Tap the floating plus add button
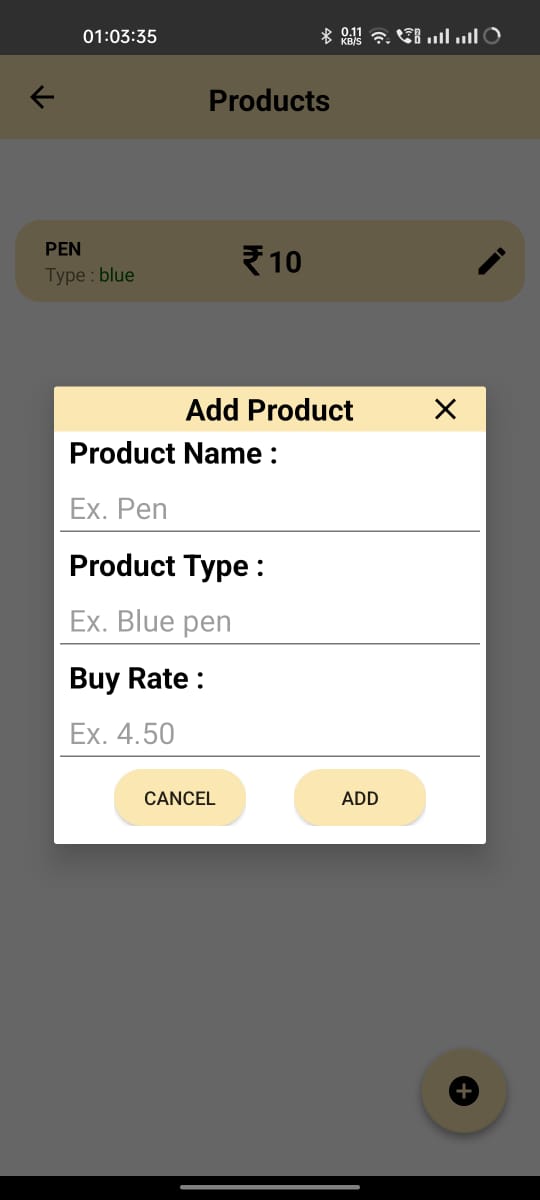Image resolution: width=540 pixels, height=1200 pixels. [x=464, y=1091]
